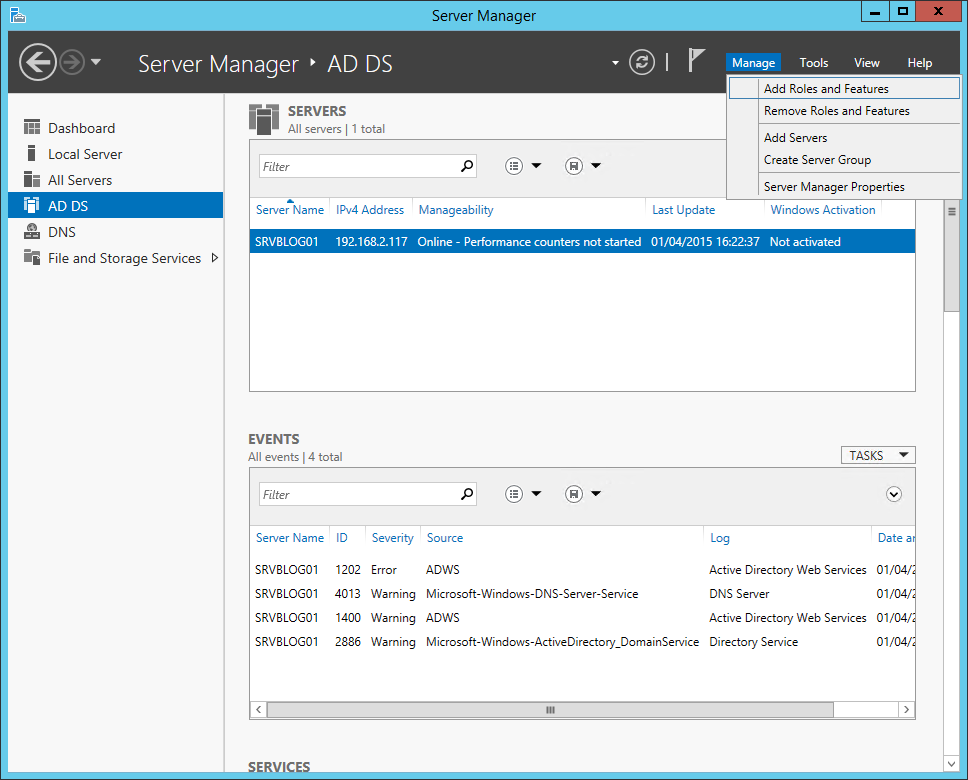Open Events TASKS dropdown
968x780 pixels.
click(x=878, y=455)
